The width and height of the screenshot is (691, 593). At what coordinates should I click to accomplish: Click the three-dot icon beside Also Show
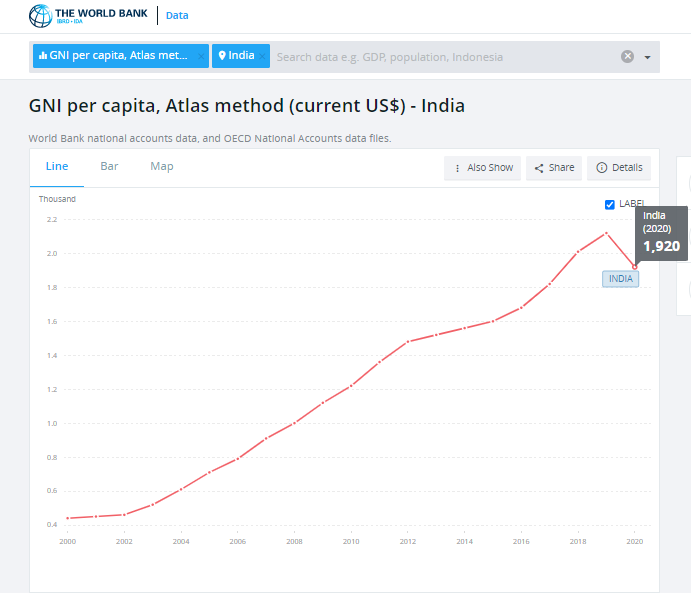pos(457,168)
